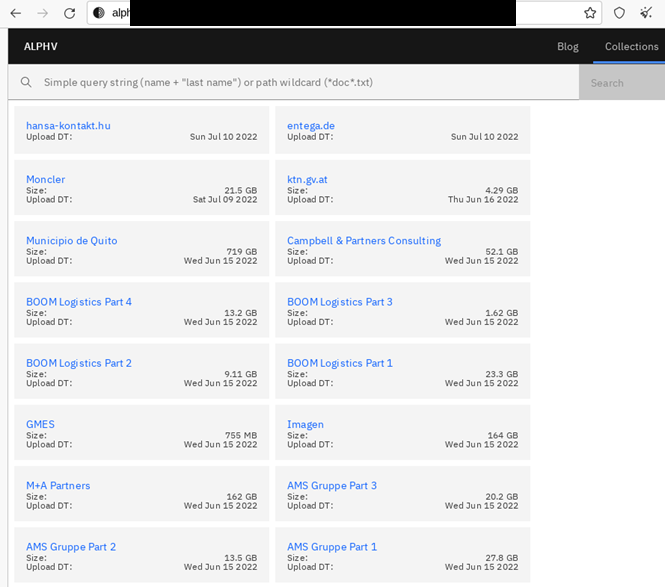Open the BOOM Logistics Part 4 entry
The image size is (665, 587).
point(78,302)
